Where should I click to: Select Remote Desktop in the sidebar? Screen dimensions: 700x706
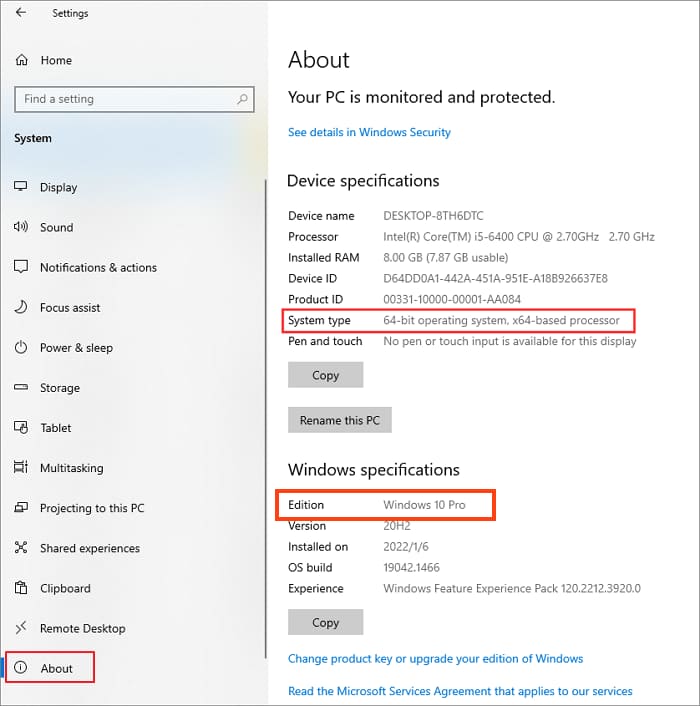[82, 628]
